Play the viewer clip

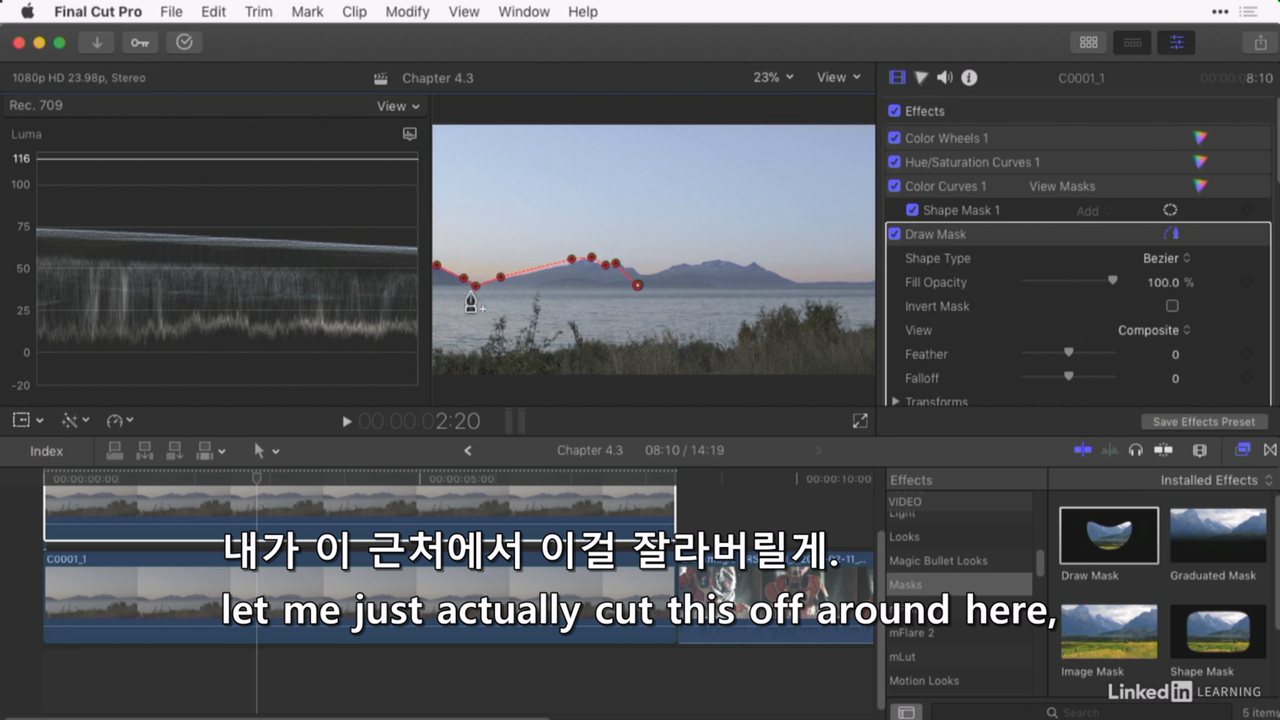pyautogui.click(x=347, y=422)
